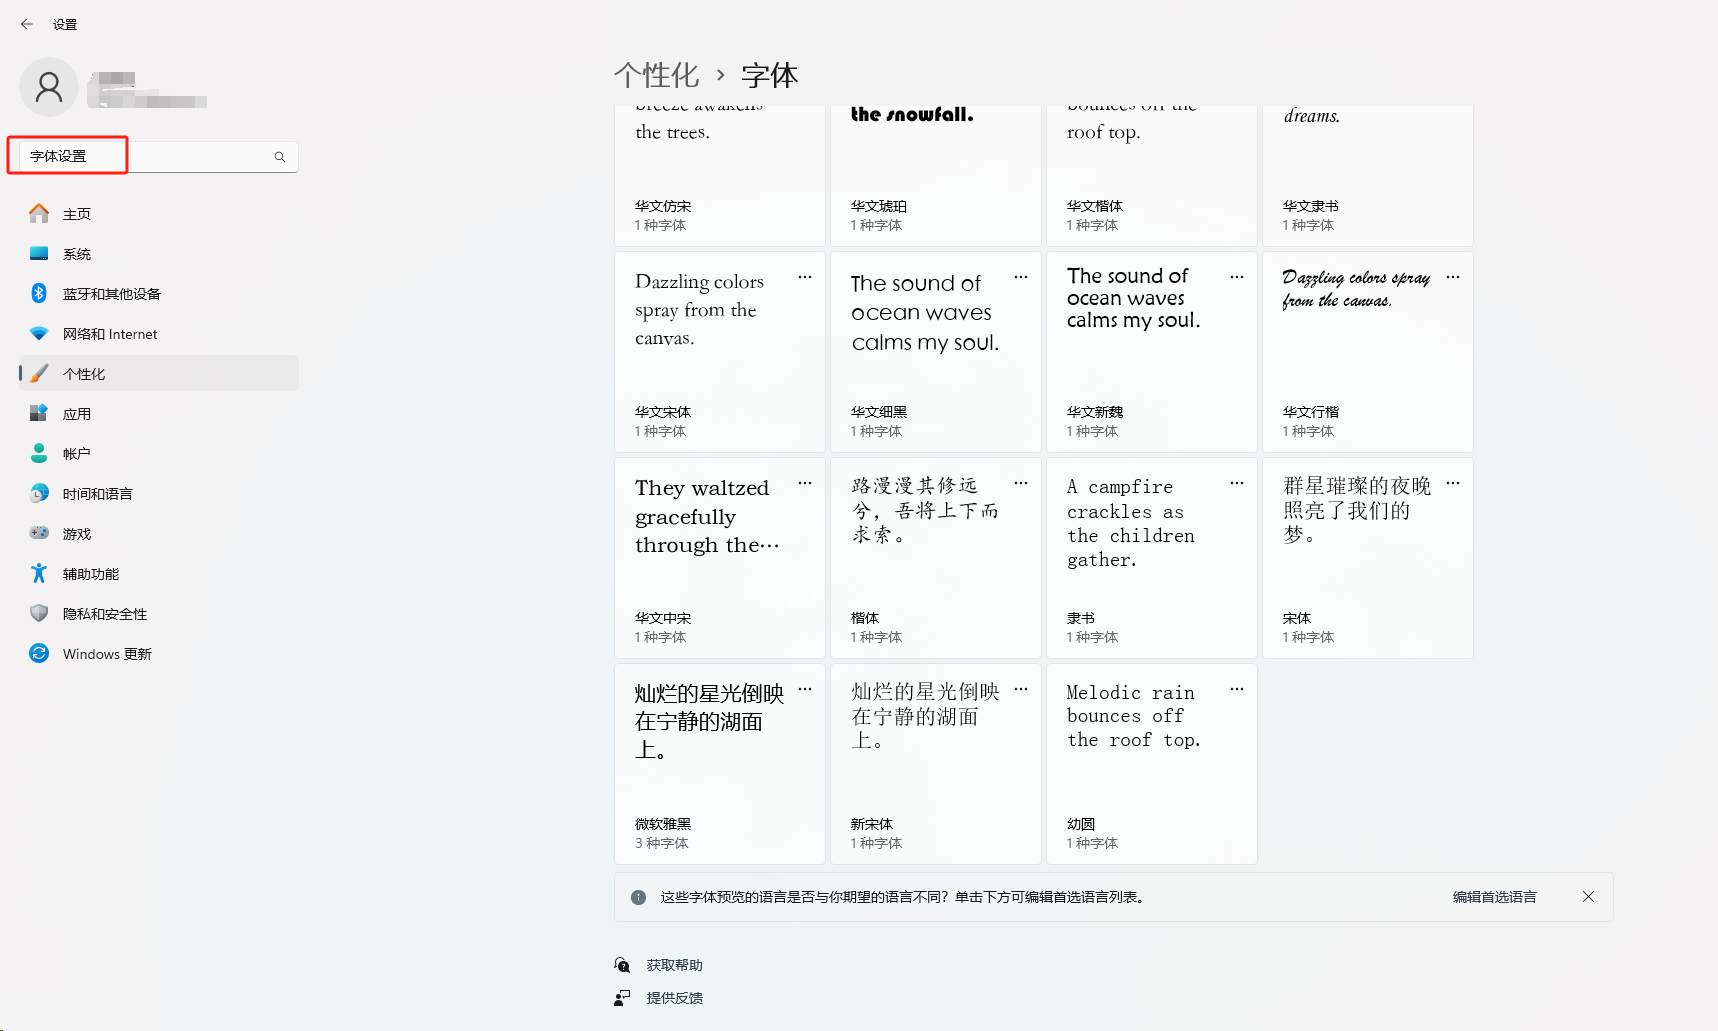This screenshot has height=1031, width=1718.
Task: Open the 新宋体 font preview
Action: [x=936, y=764]
